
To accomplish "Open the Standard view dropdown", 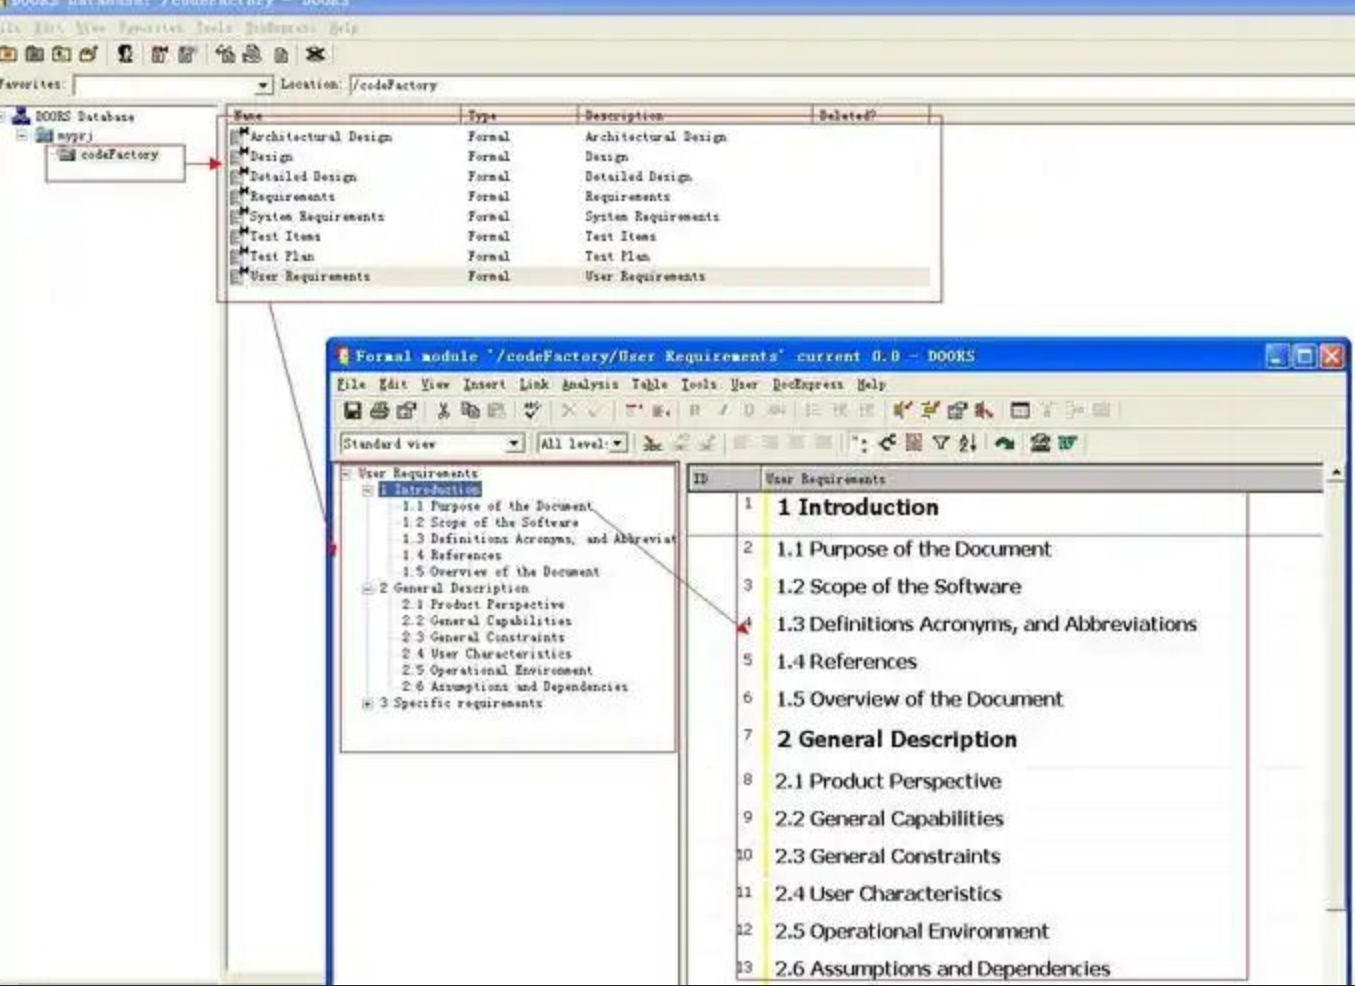I will [514, 443].
